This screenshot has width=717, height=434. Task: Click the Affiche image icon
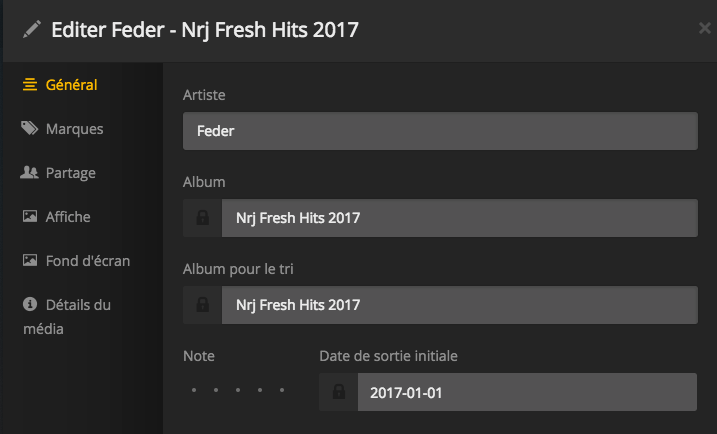(30, 217)
